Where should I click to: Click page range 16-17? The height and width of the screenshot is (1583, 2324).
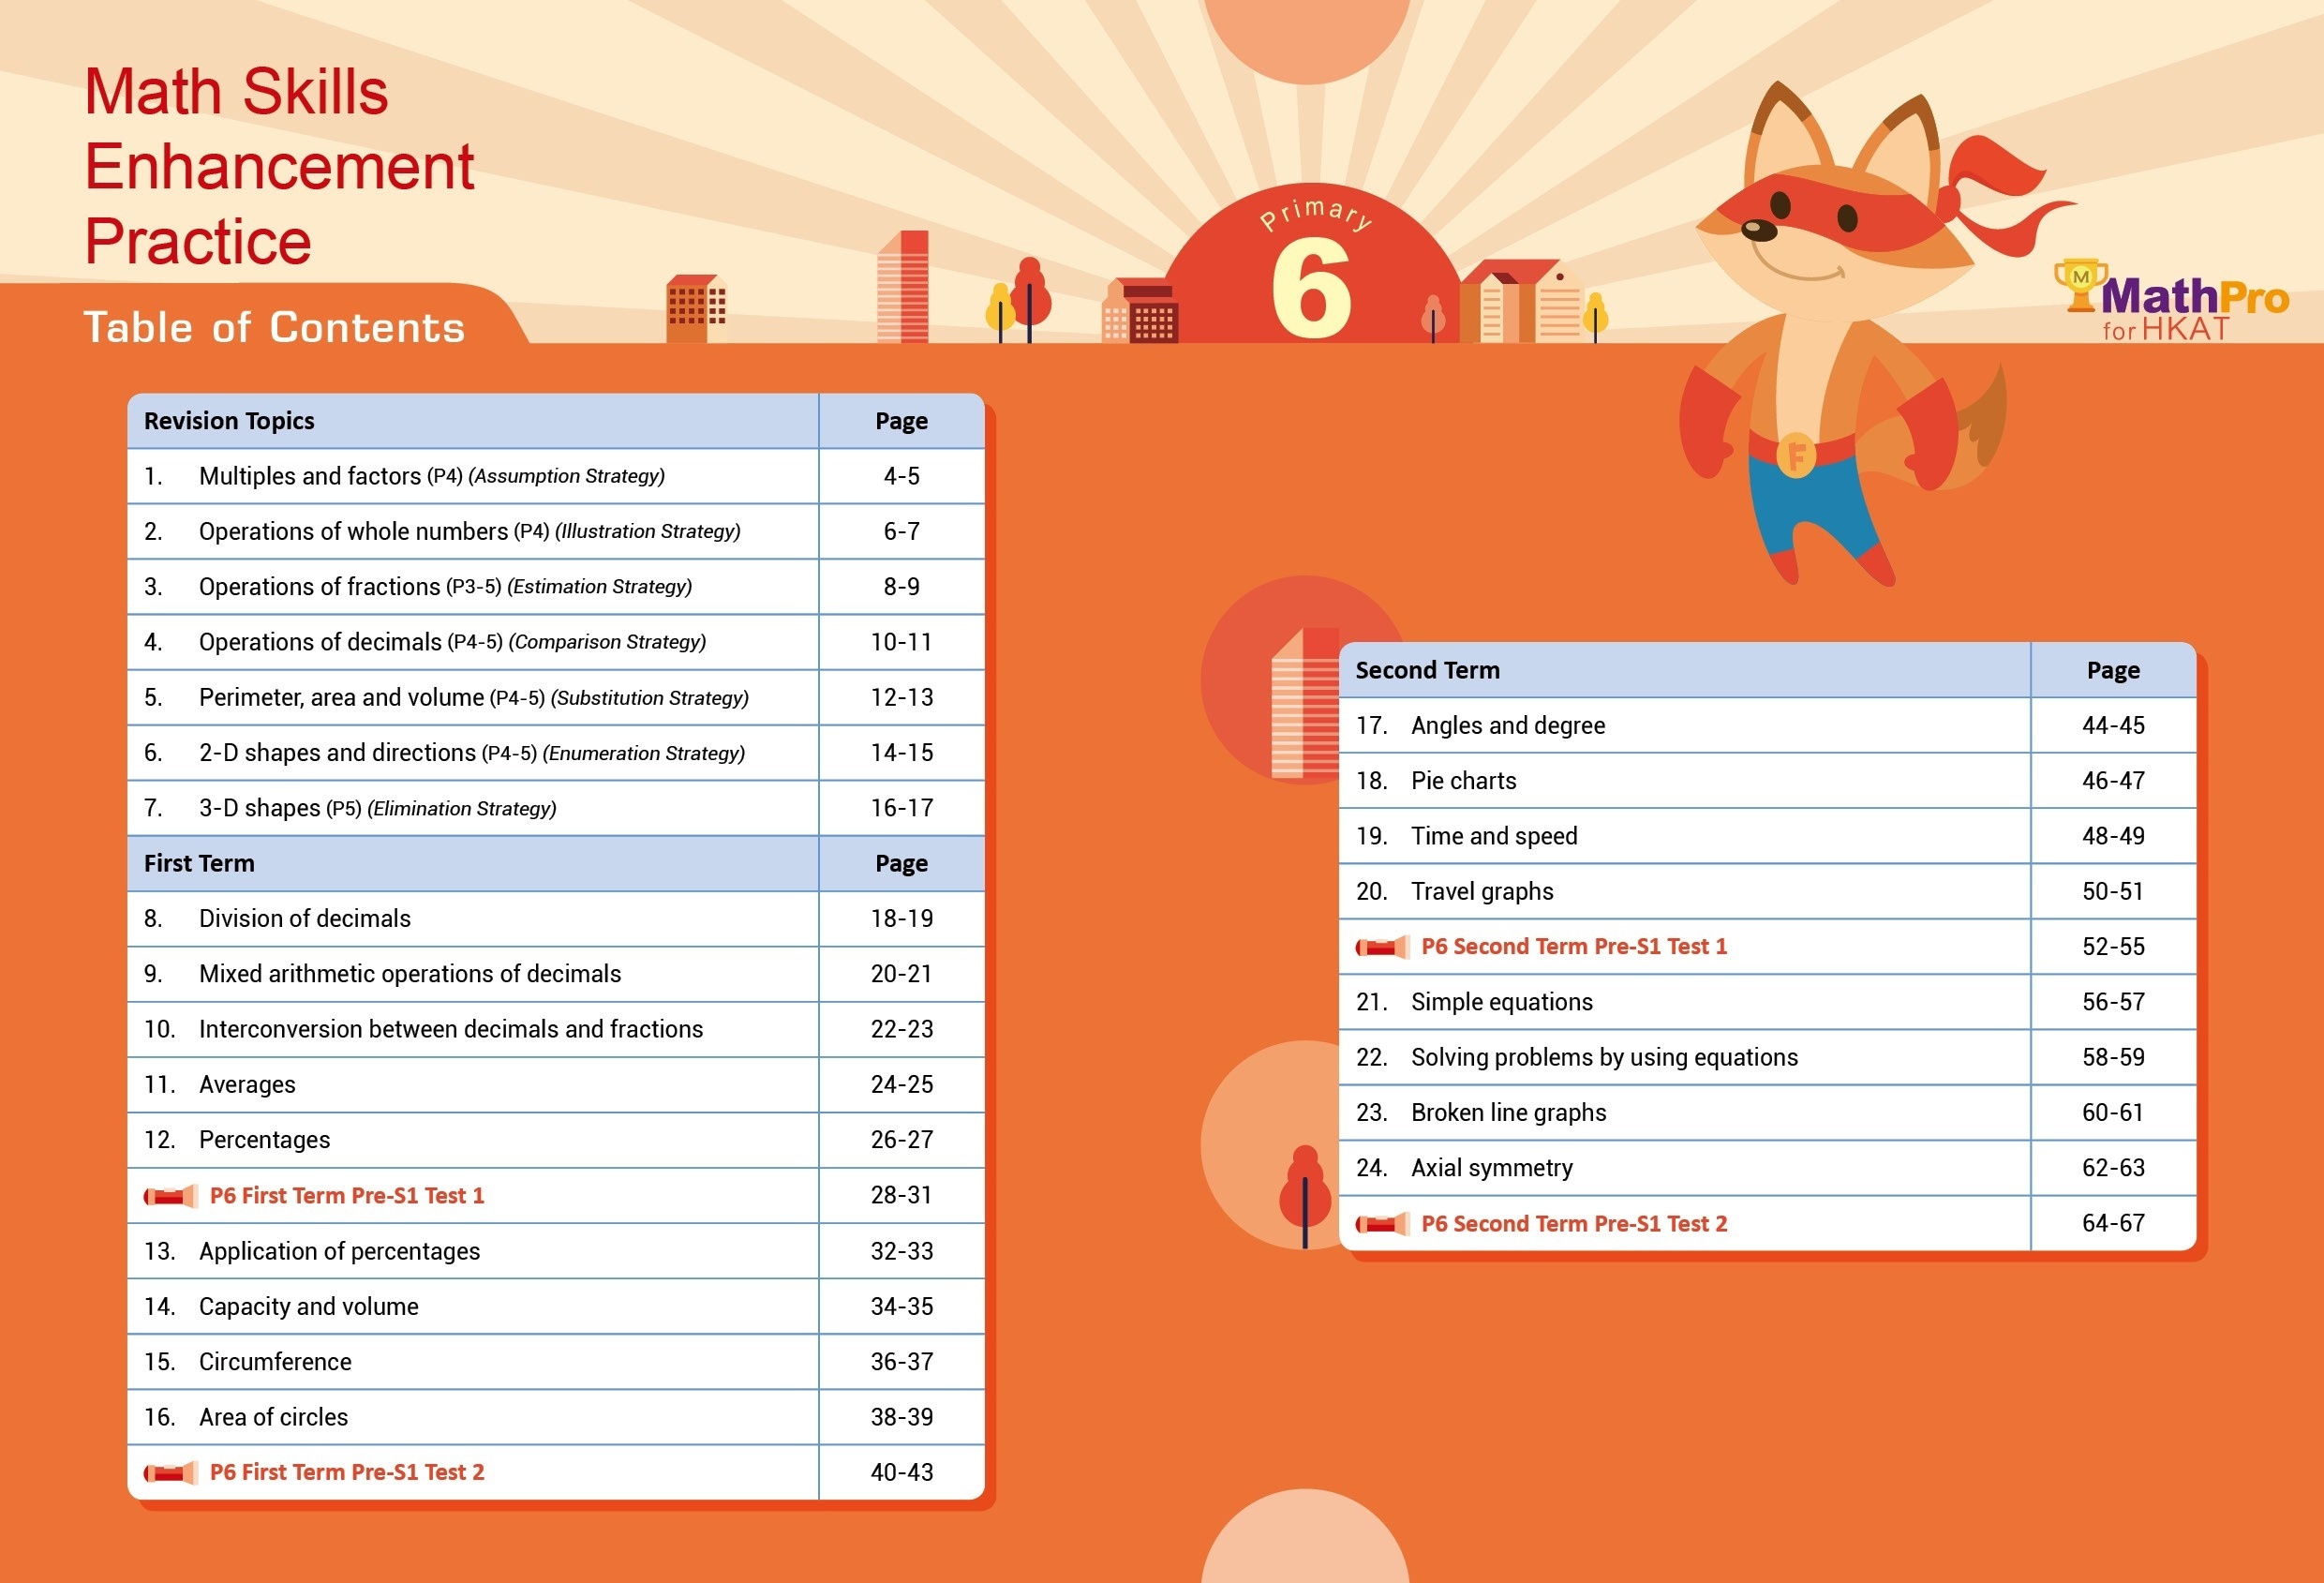(x=901, y=808)
